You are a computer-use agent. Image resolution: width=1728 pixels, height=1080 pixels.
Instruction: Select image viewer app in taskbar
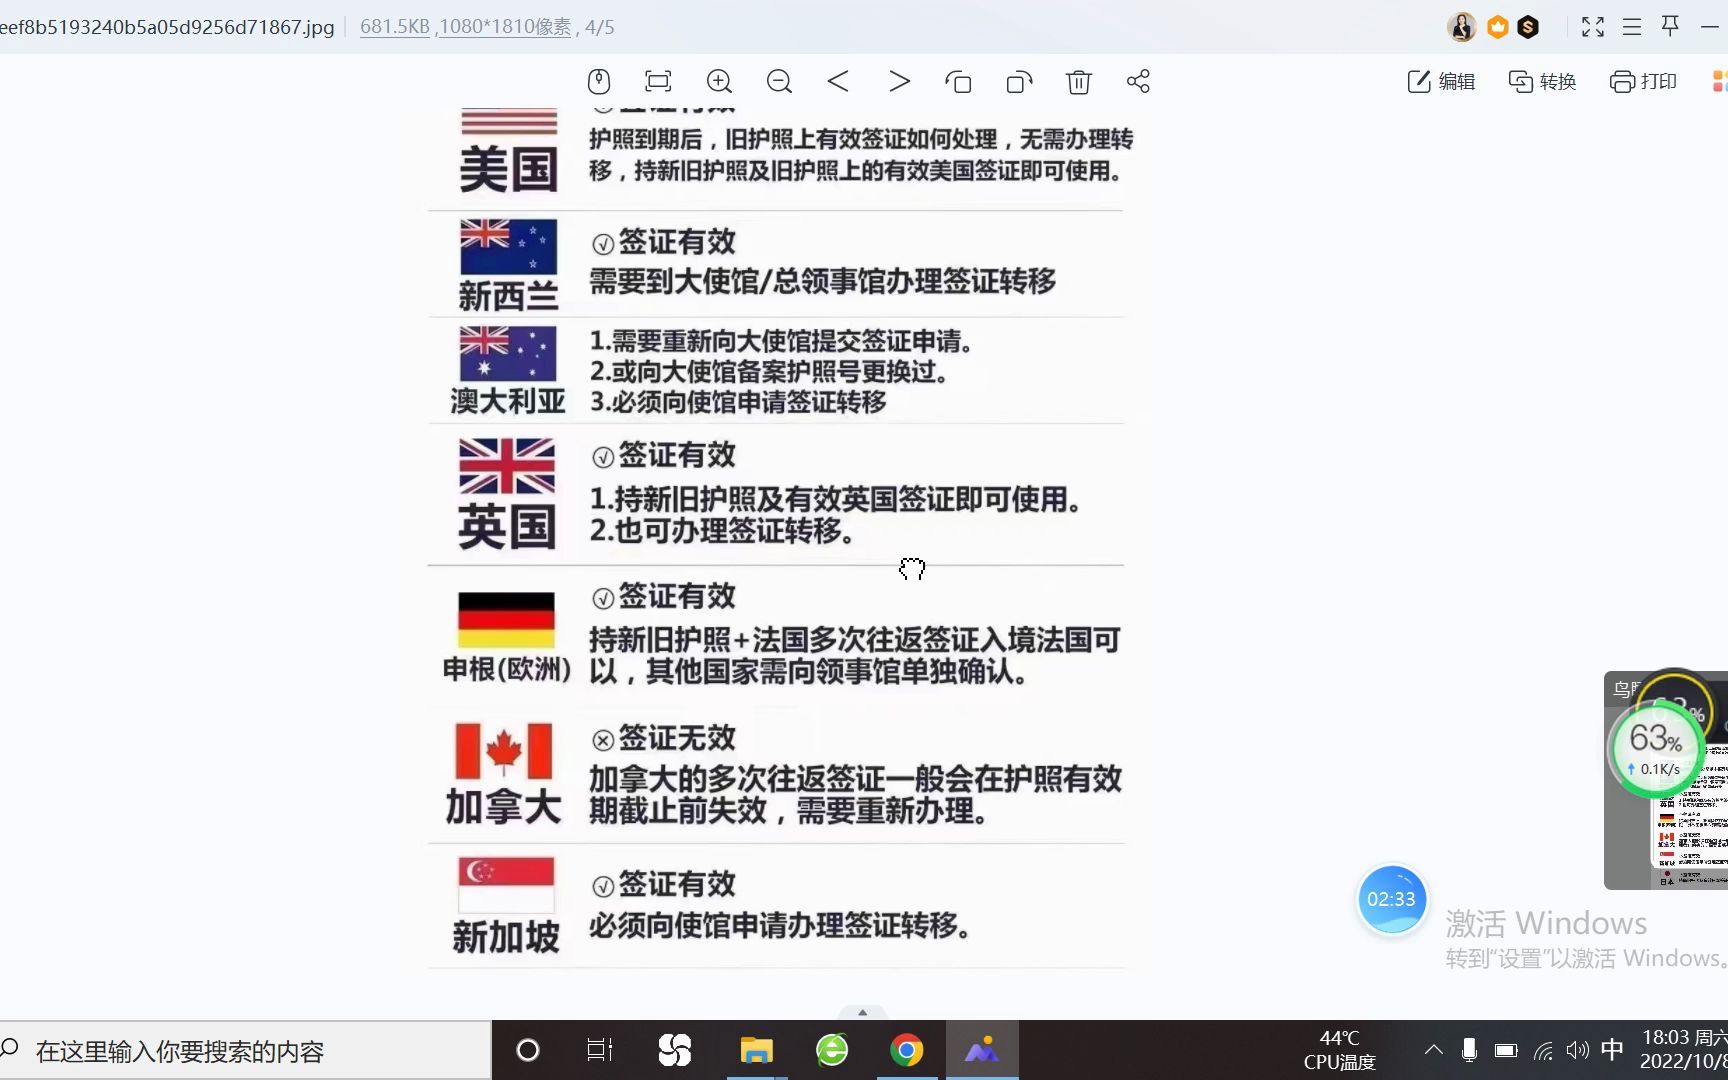tap(982, 1050)
